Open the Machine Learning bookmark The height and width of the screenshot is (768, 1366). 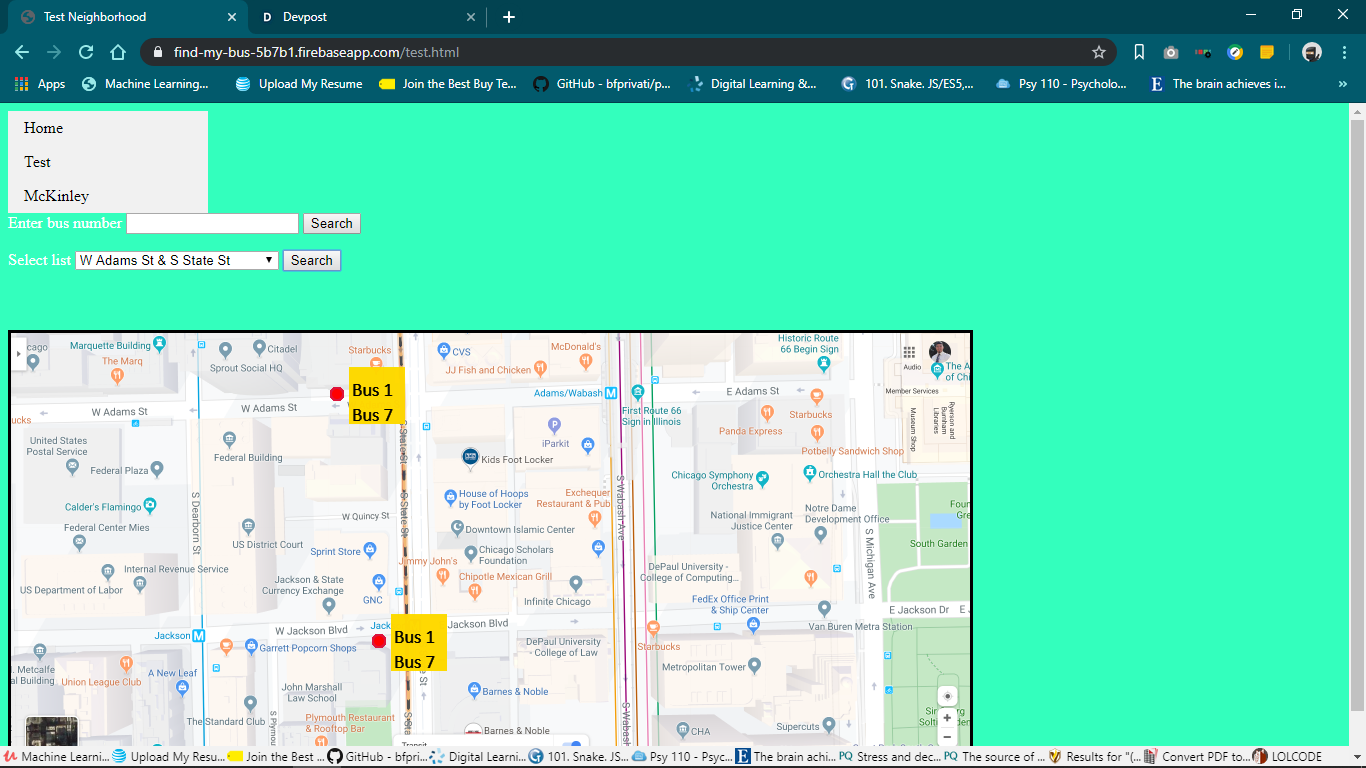[146, 84]
